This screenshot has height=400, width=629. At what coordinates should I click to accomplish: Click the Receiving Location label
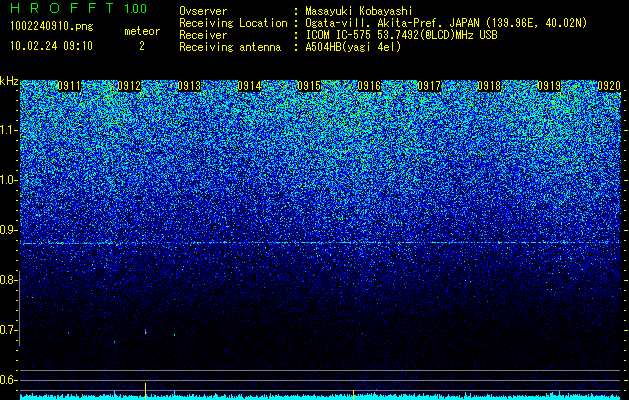[233, 23]
